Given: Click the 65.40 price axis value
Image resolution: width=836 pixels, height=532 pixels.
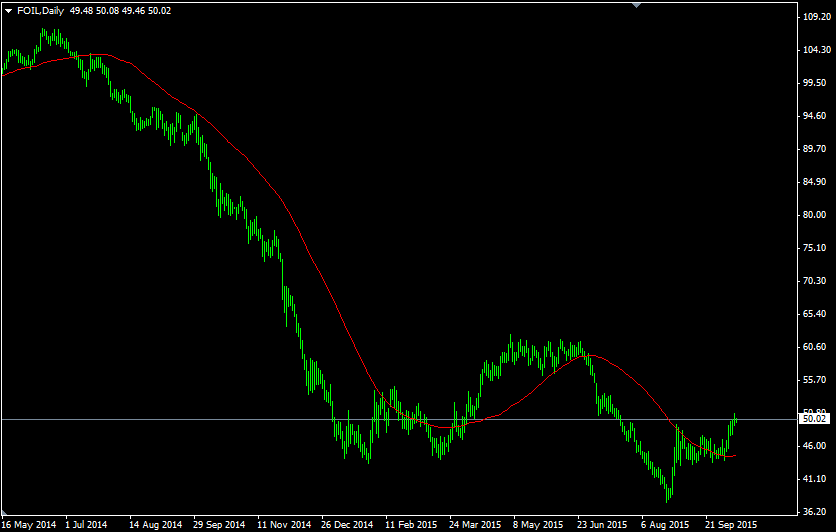Looking at the screenshot, I should (816, 314).
